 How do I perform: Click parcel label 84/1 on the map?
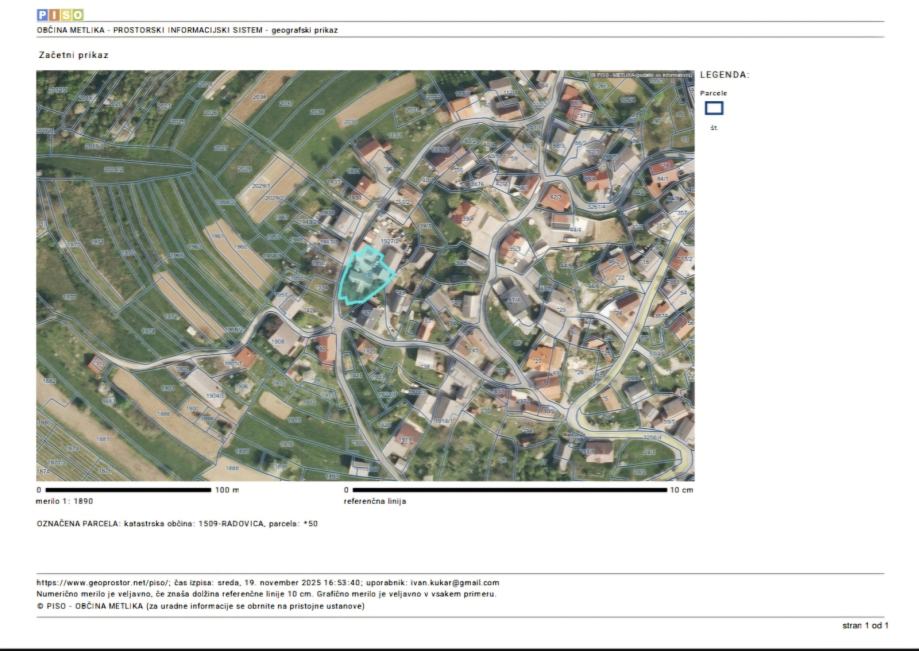[662, 178]
